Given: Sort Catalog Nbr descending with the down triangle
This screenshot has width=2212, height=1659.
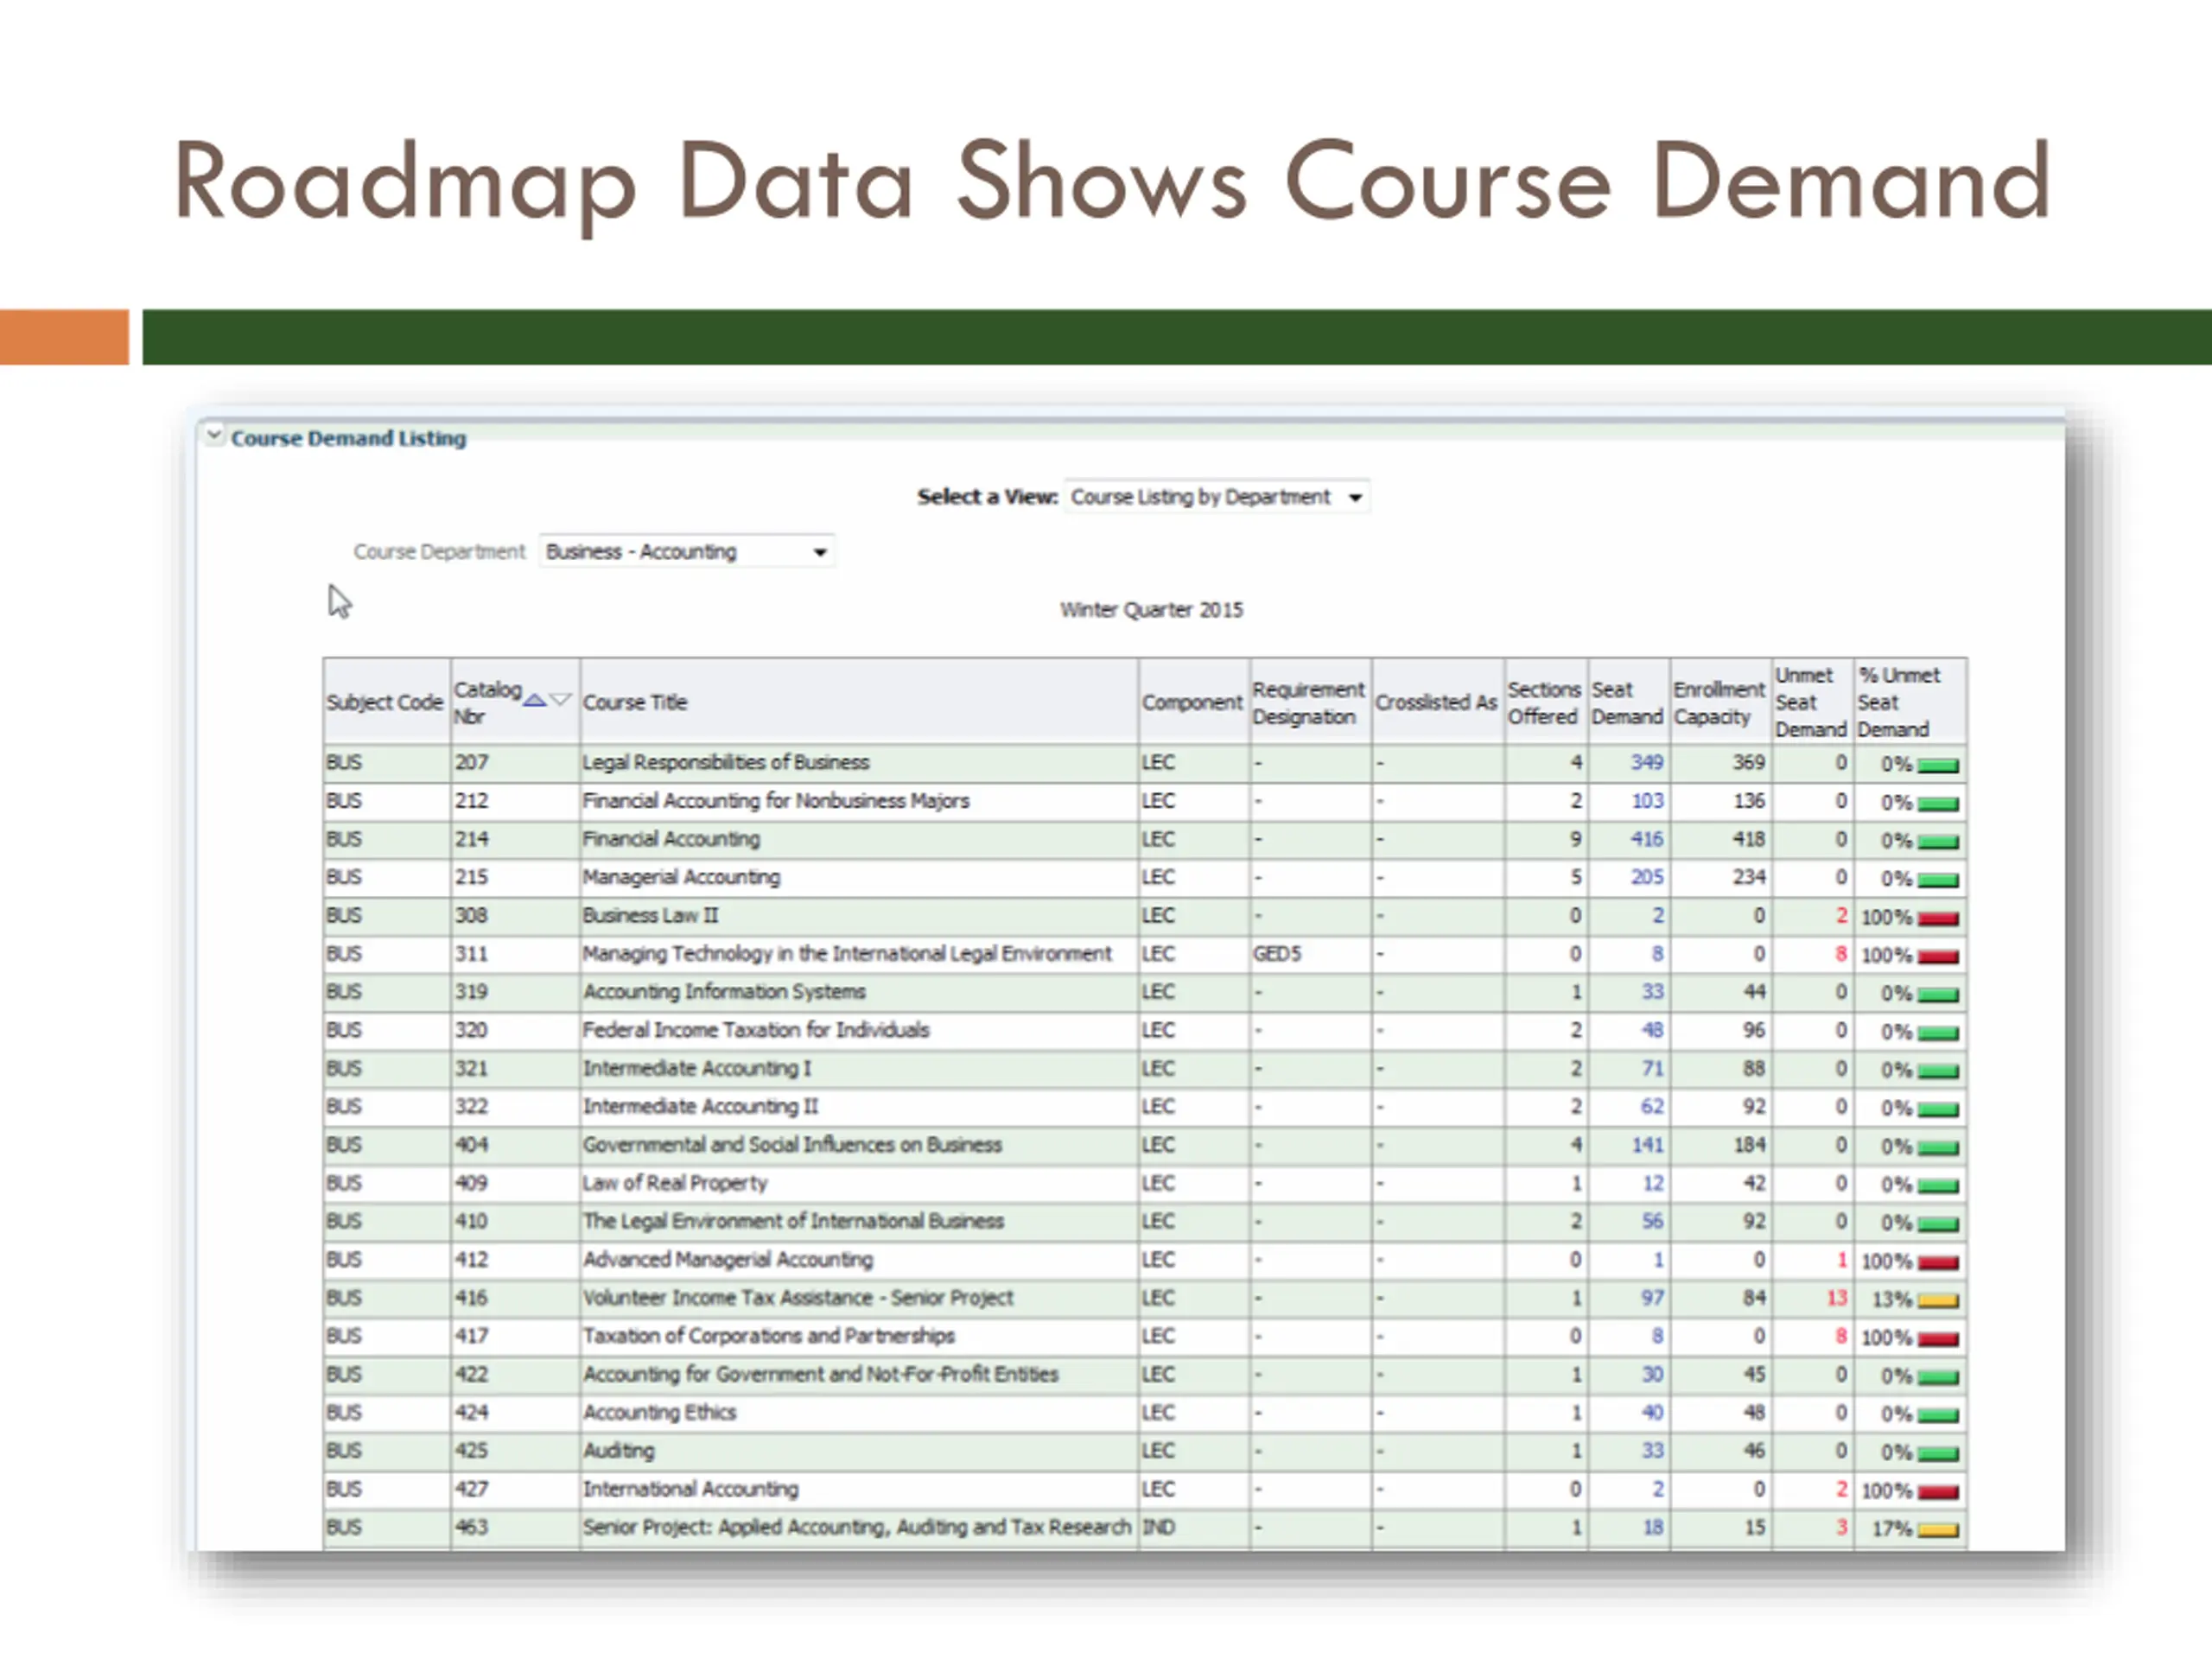Looking at the screenshot, I should click(x=561, y=700).
